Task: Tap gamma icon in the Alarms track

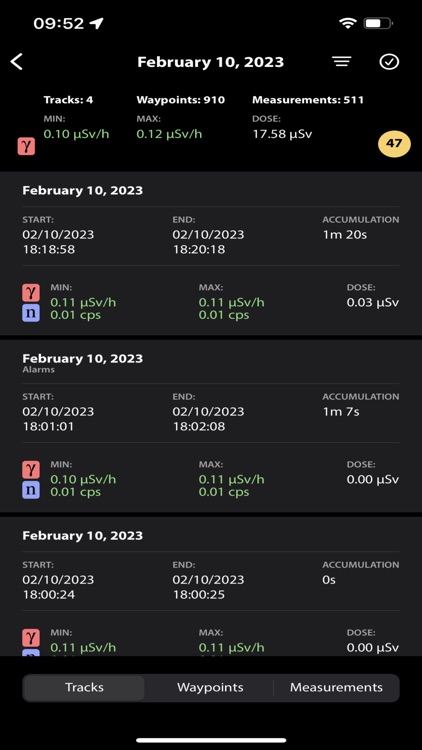Action: click(31, 470)
